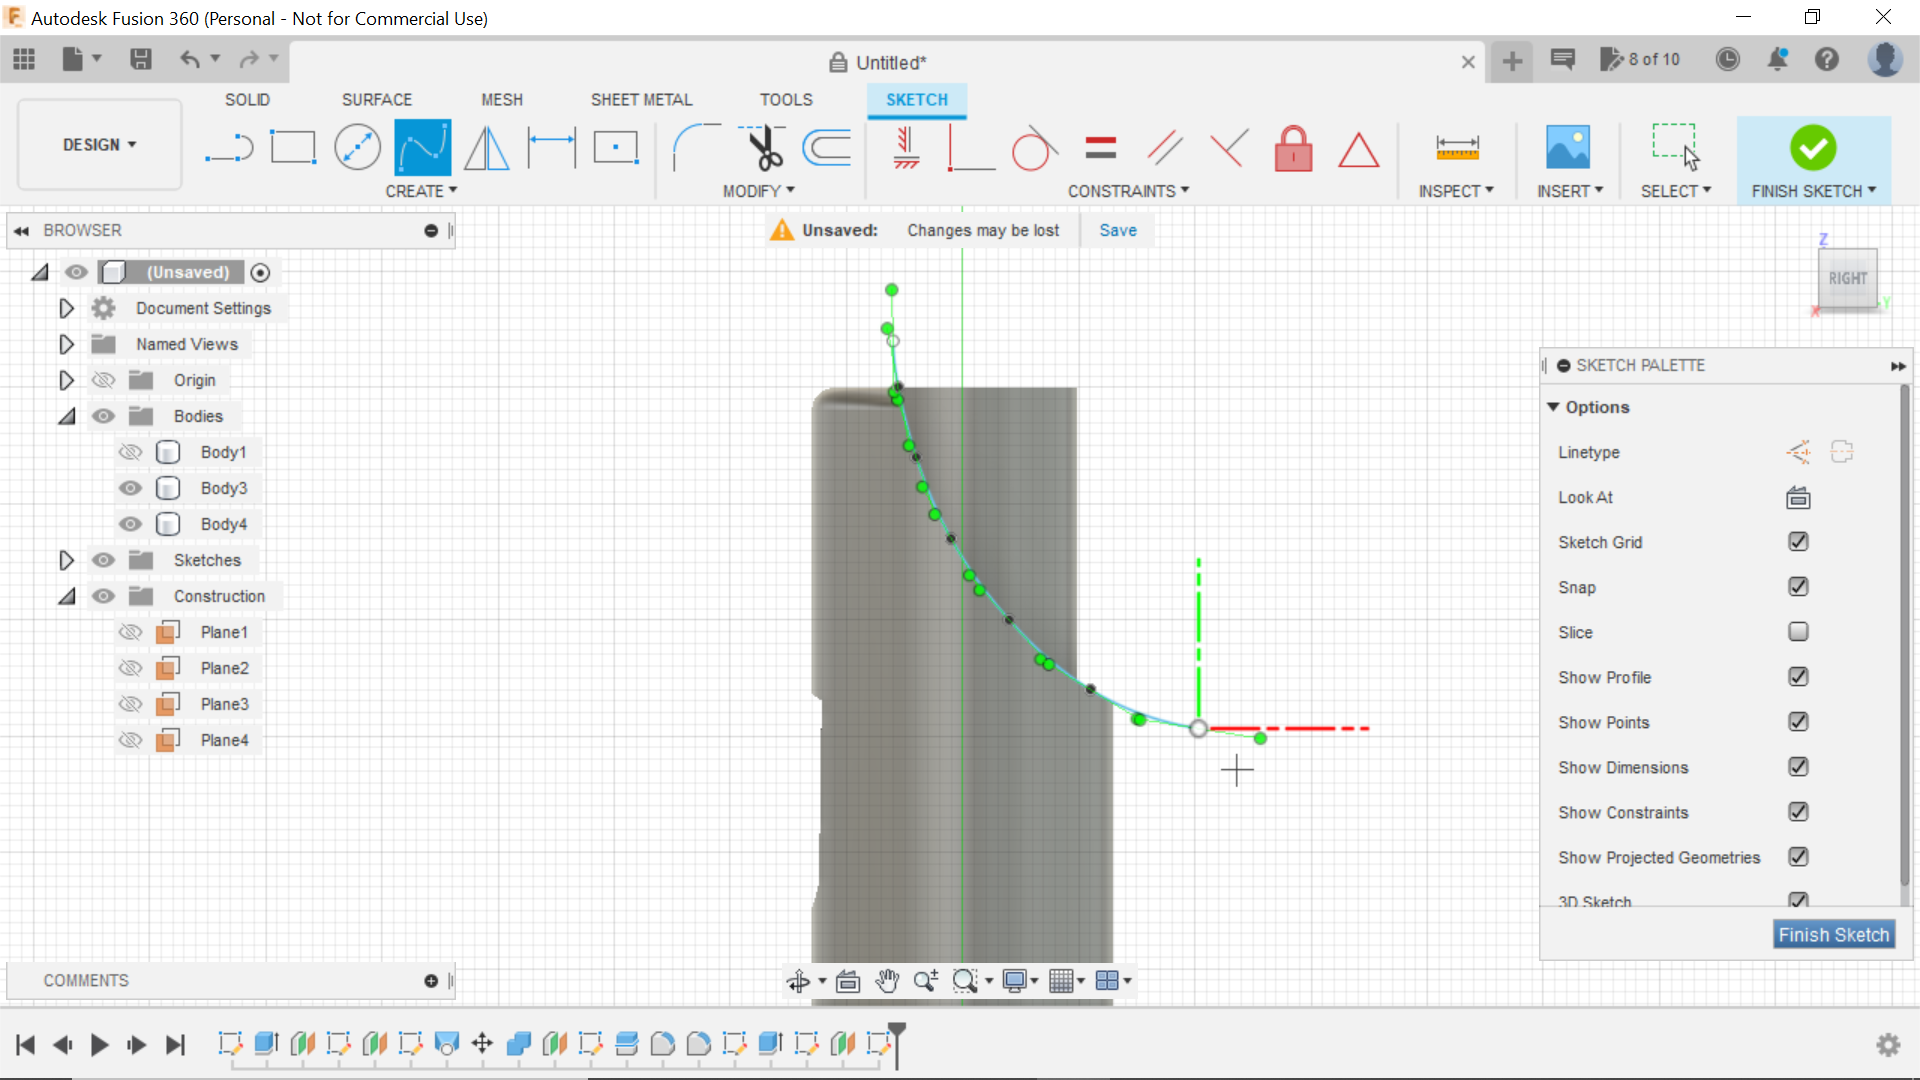
Task: Select the Mirror sketch tool
Action: (x=485, y=147)
